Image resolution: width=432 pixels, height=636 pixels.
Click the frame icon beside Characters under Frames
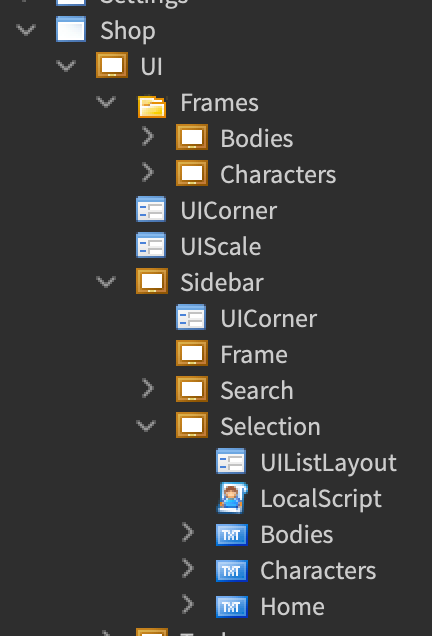coord(192,173)
